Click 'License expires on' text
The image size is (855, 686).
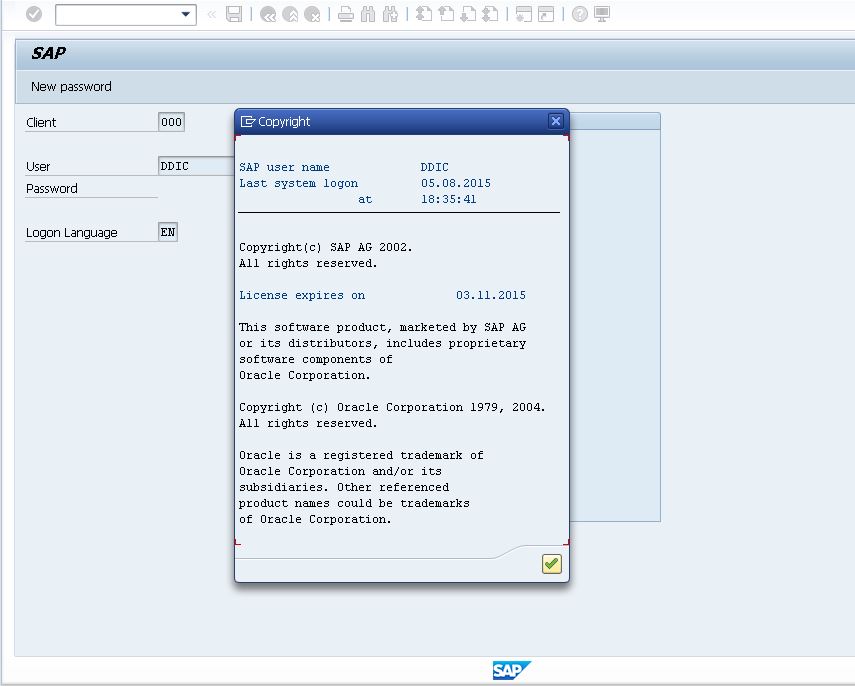pyautogui.click(x=302, y=295)
